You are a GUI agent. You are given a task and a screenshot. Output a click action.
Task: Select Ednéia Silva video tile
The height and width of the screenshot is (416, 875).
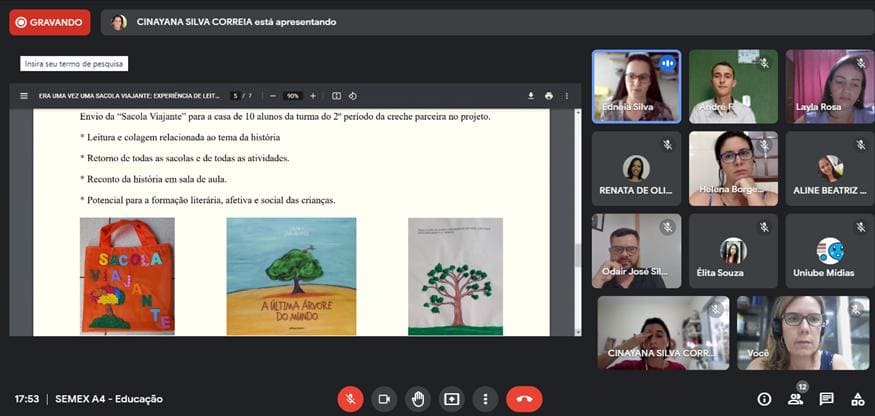[x=636, y=87]
